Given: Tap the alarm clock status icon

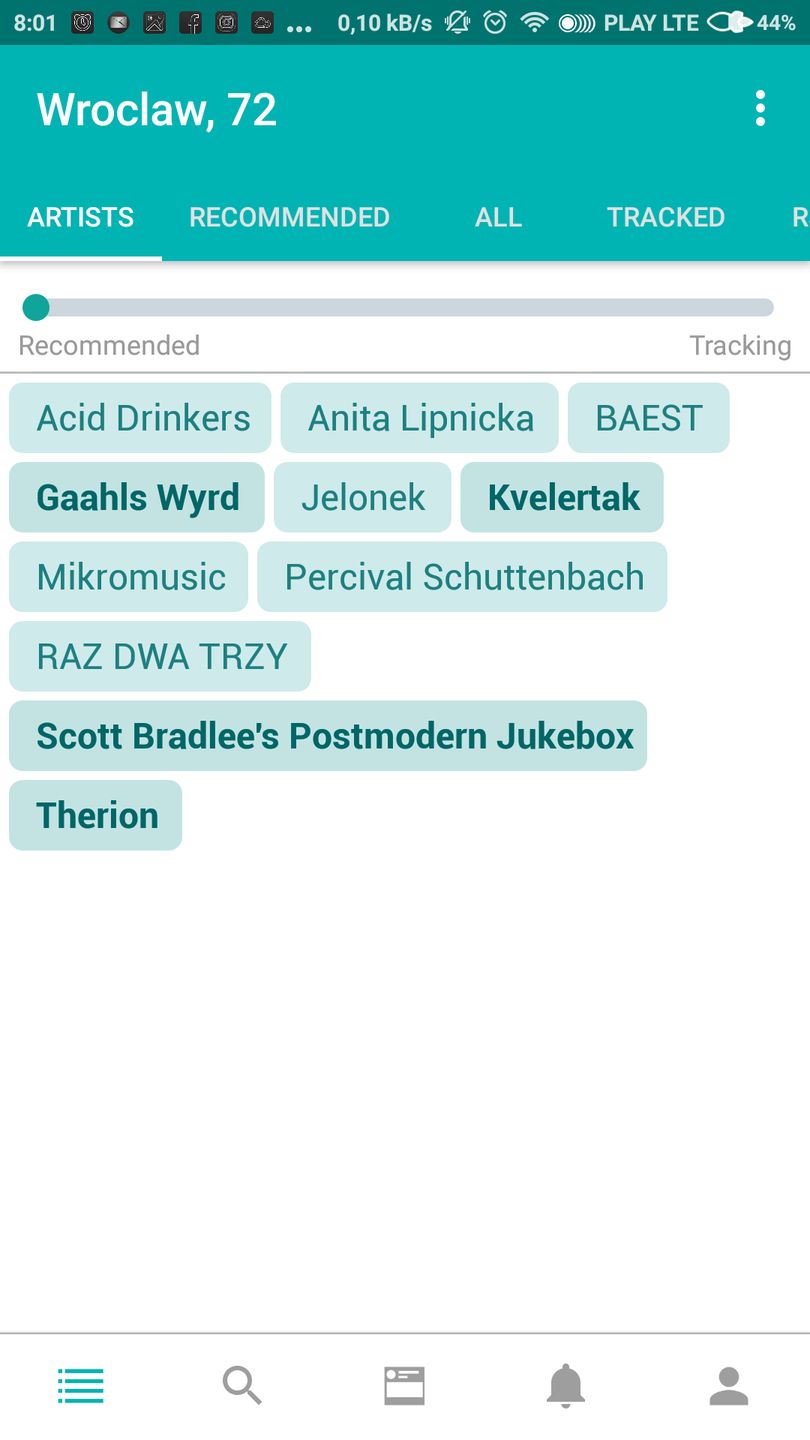Looking at the screenshot, I should [495, 22].
